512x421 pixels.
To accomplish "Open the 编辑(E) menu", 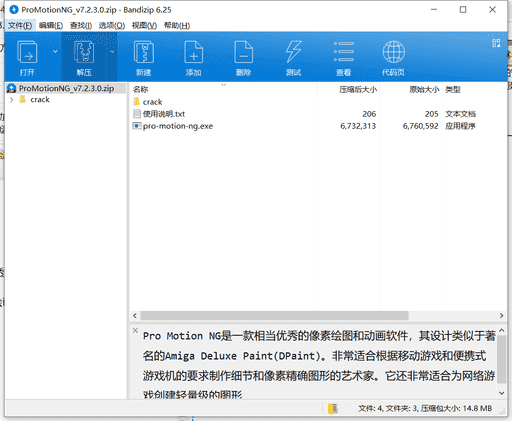I will [51, 25].
